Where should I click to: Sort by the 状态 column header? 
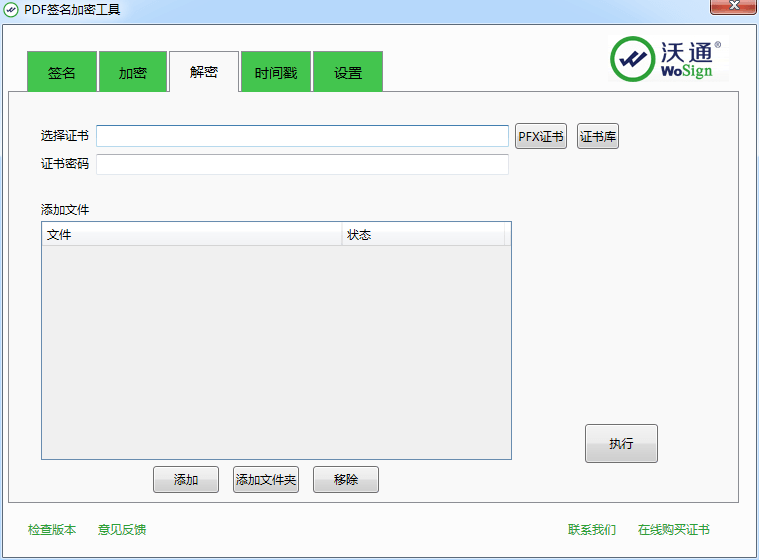pos(423,235)
